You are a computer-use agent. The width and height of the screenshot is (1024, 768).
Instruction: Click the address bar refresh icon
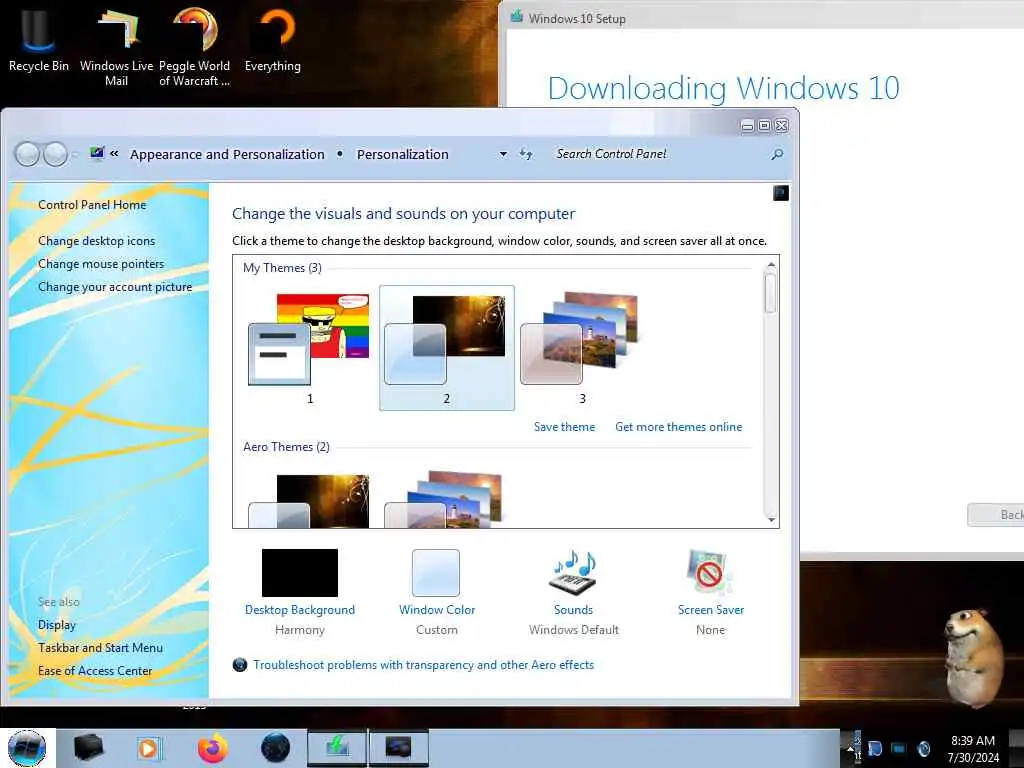[526, 154]
